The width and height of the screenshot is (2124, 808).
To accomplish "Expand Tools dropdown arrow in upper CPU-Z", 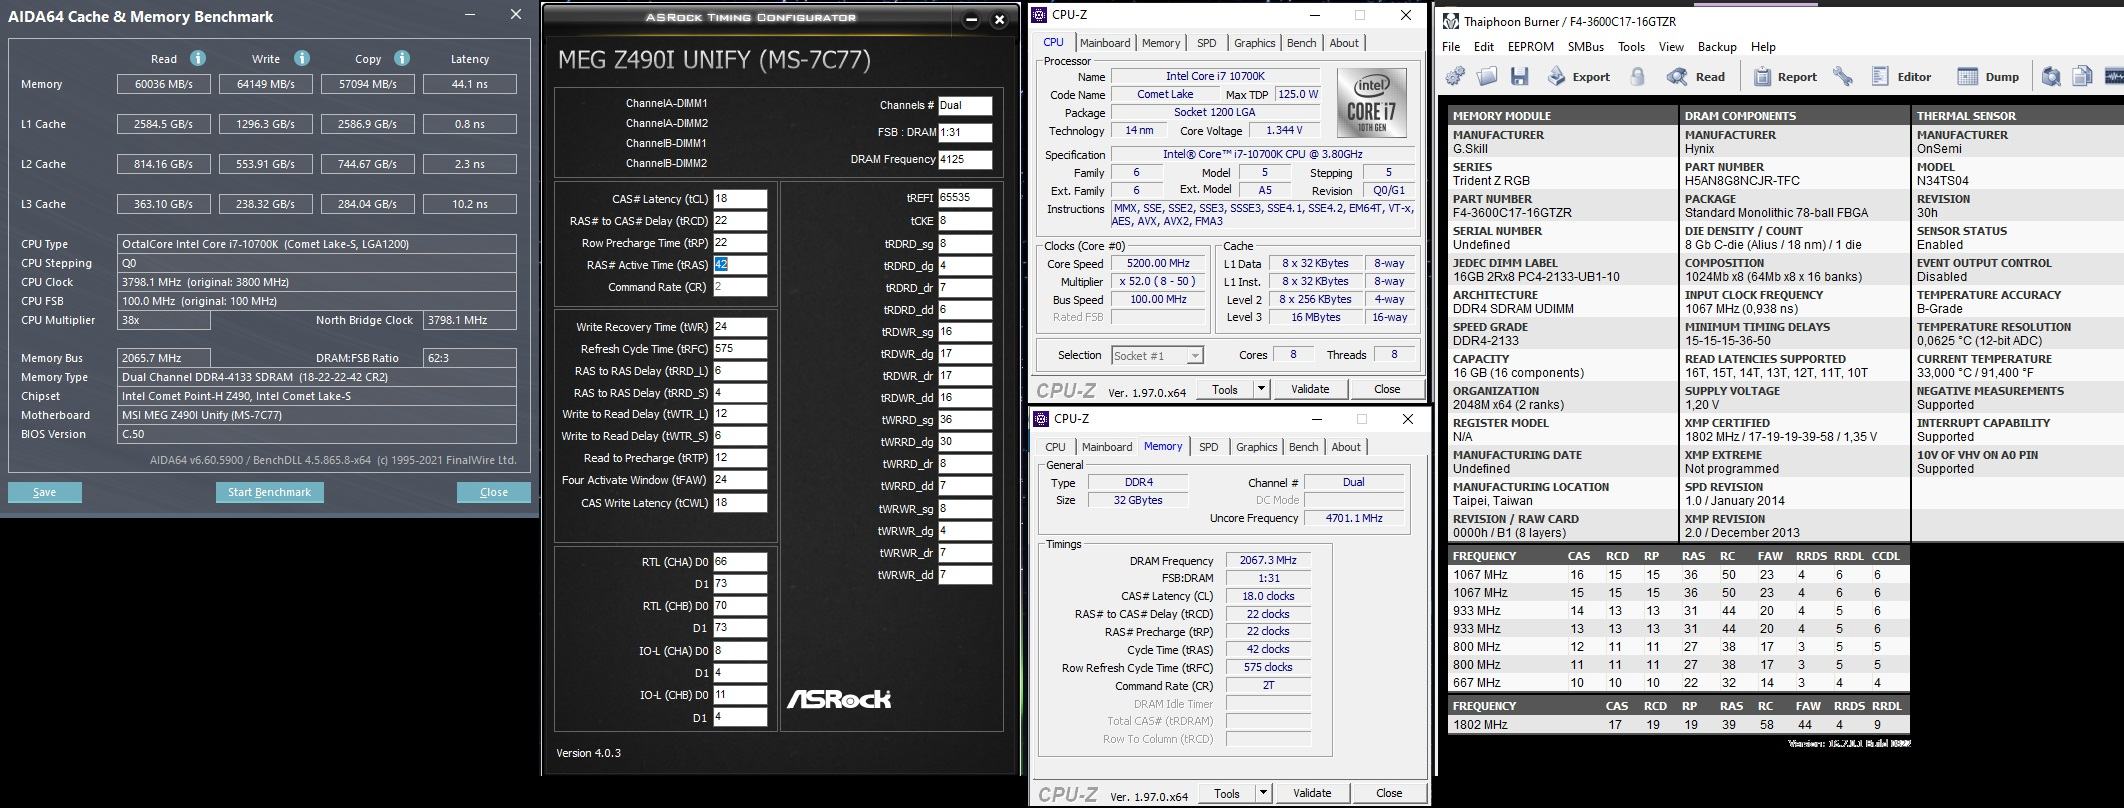I will (x=1261, y=389).
